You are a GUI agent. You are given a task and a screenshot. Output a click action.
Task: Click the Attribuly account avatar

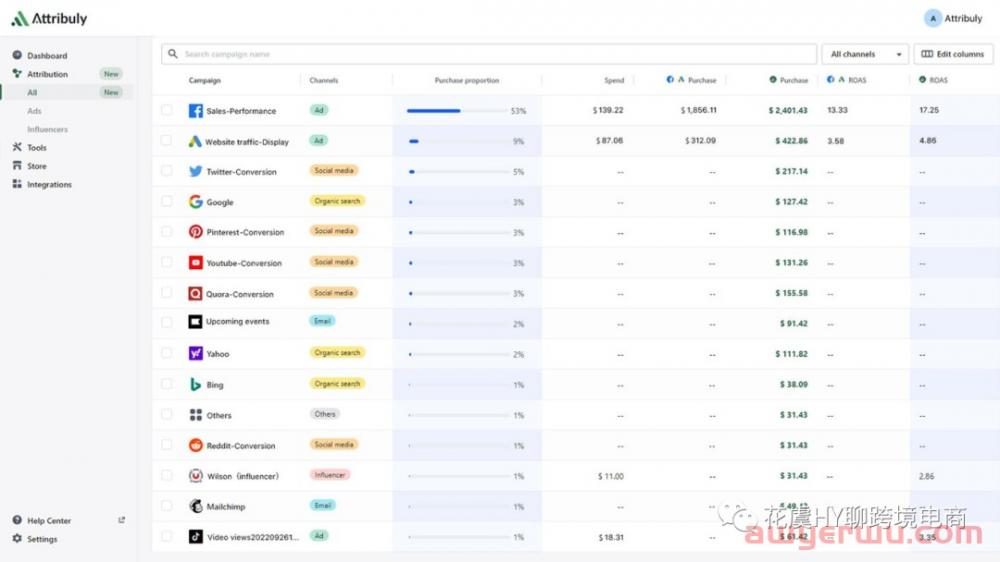pyautogui.click(x=932, y=18)
